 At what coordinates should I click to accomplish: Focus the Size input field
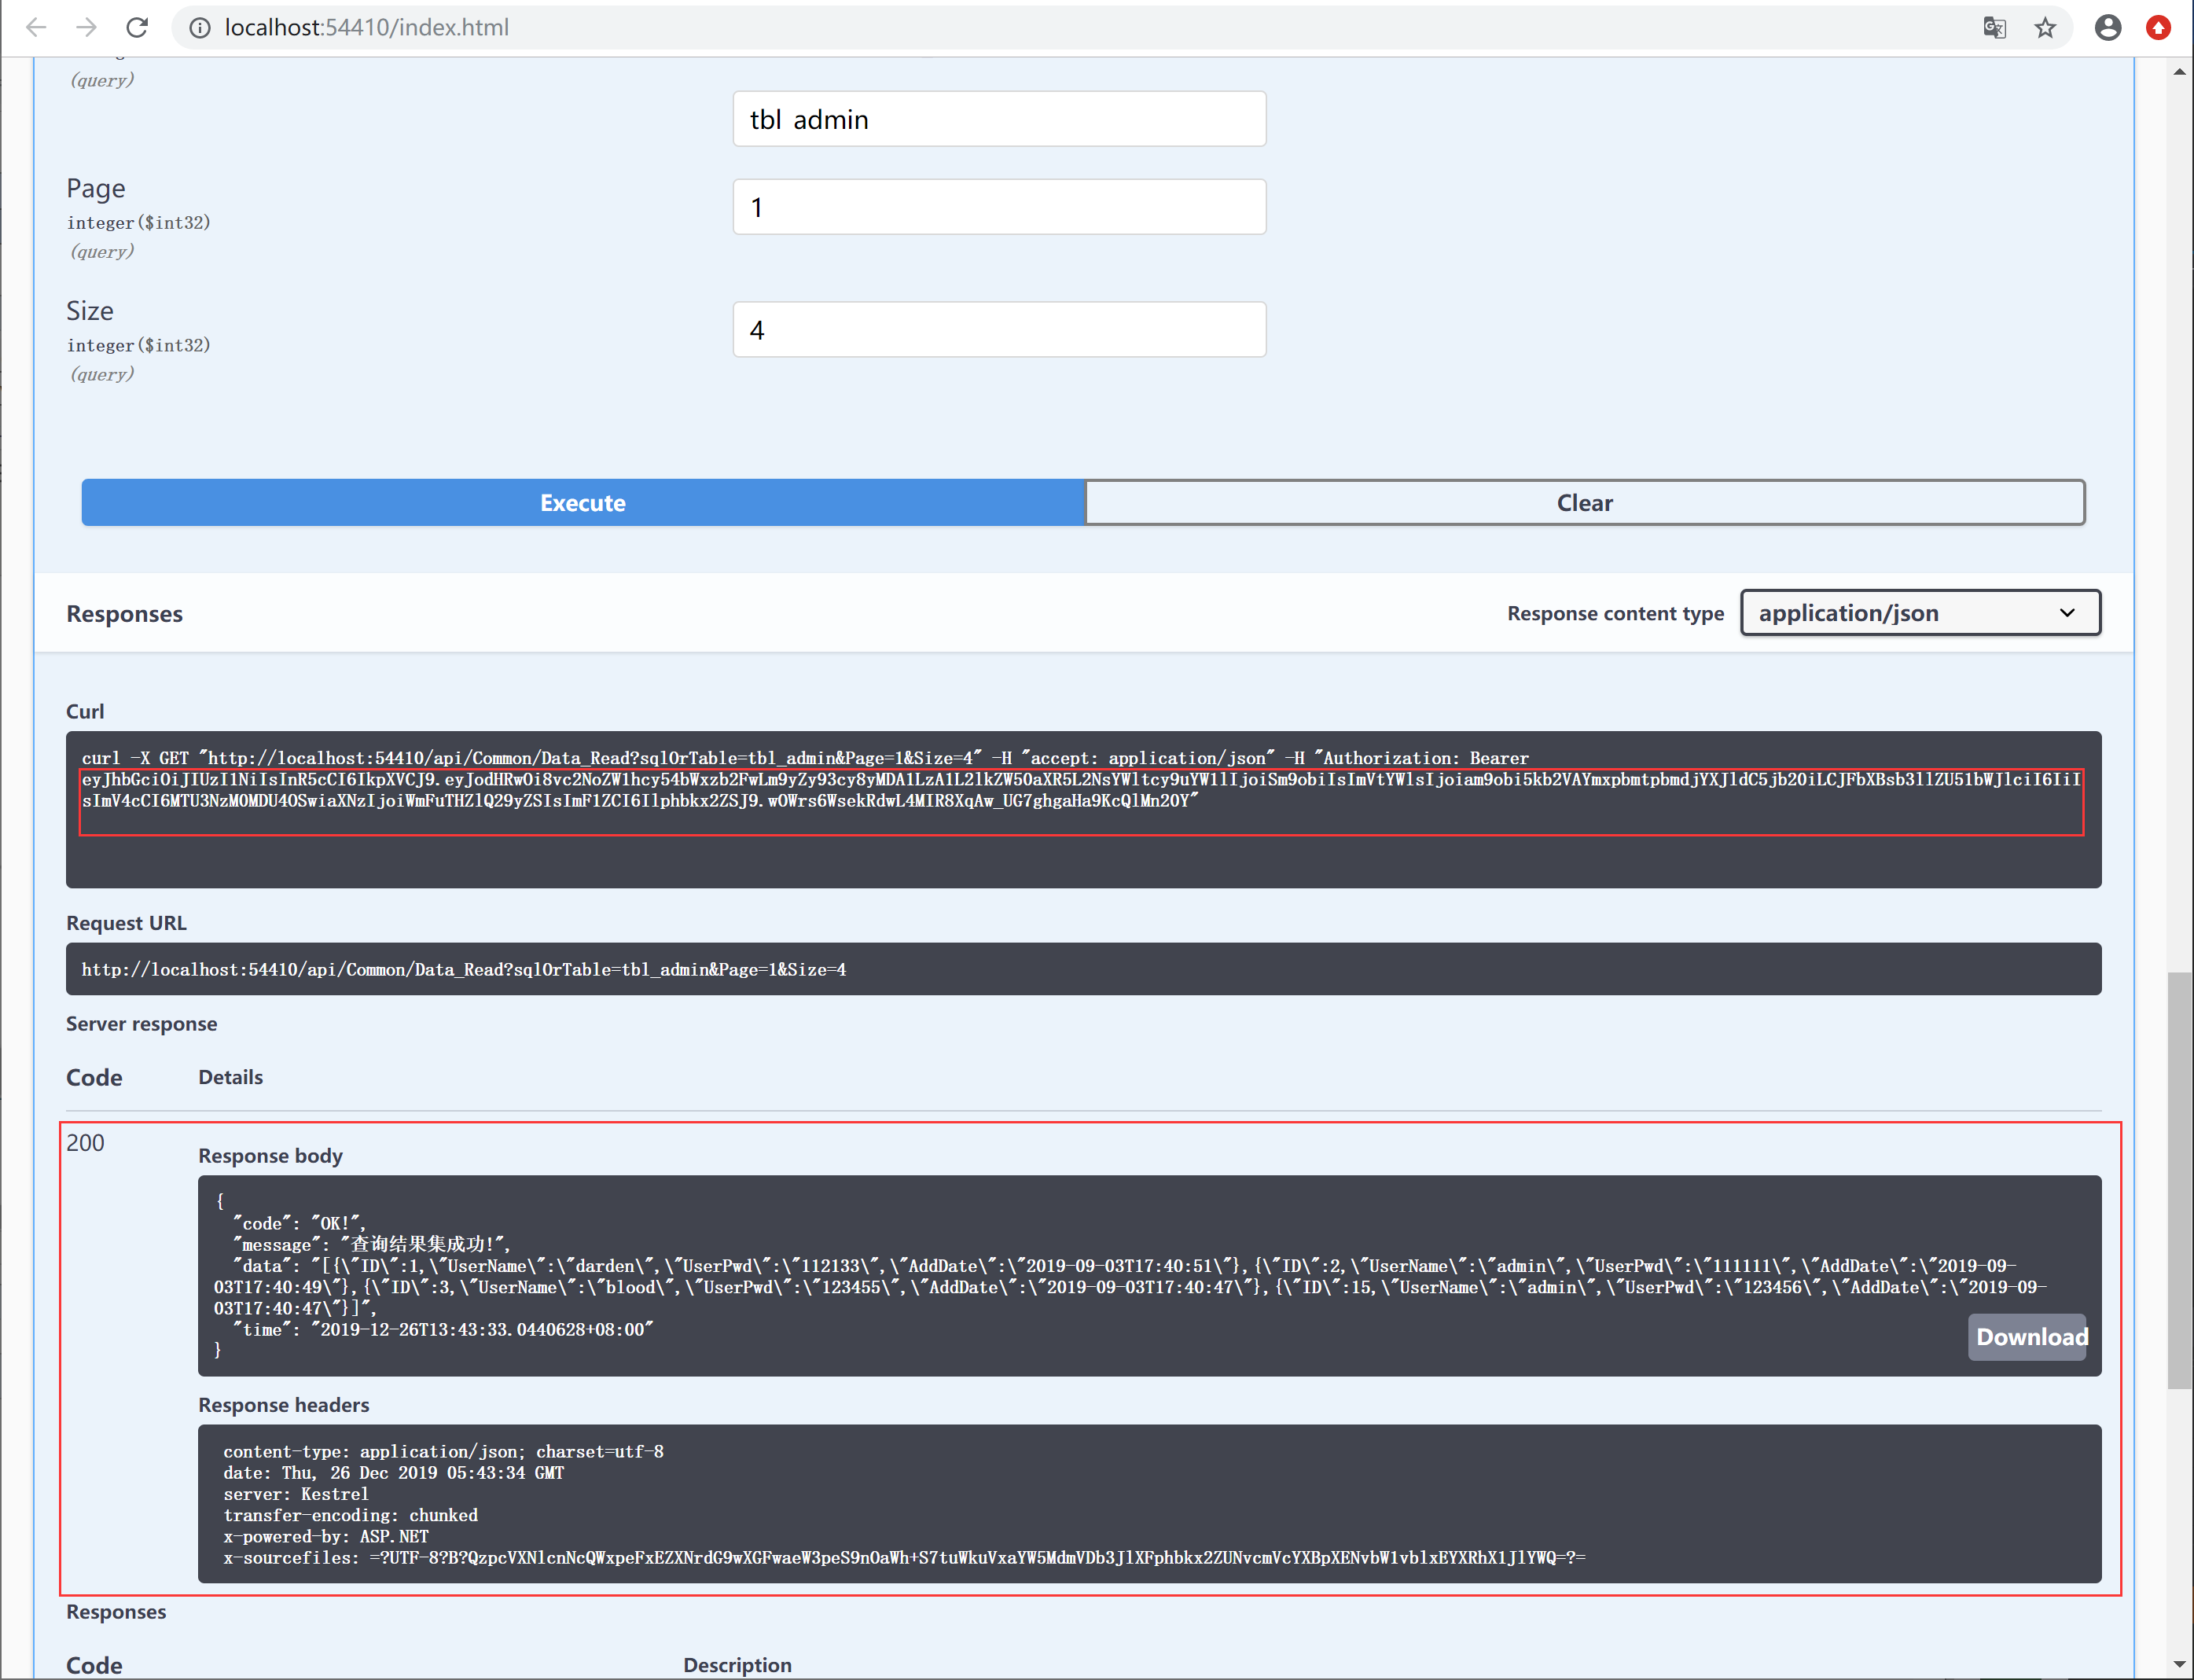998,330
